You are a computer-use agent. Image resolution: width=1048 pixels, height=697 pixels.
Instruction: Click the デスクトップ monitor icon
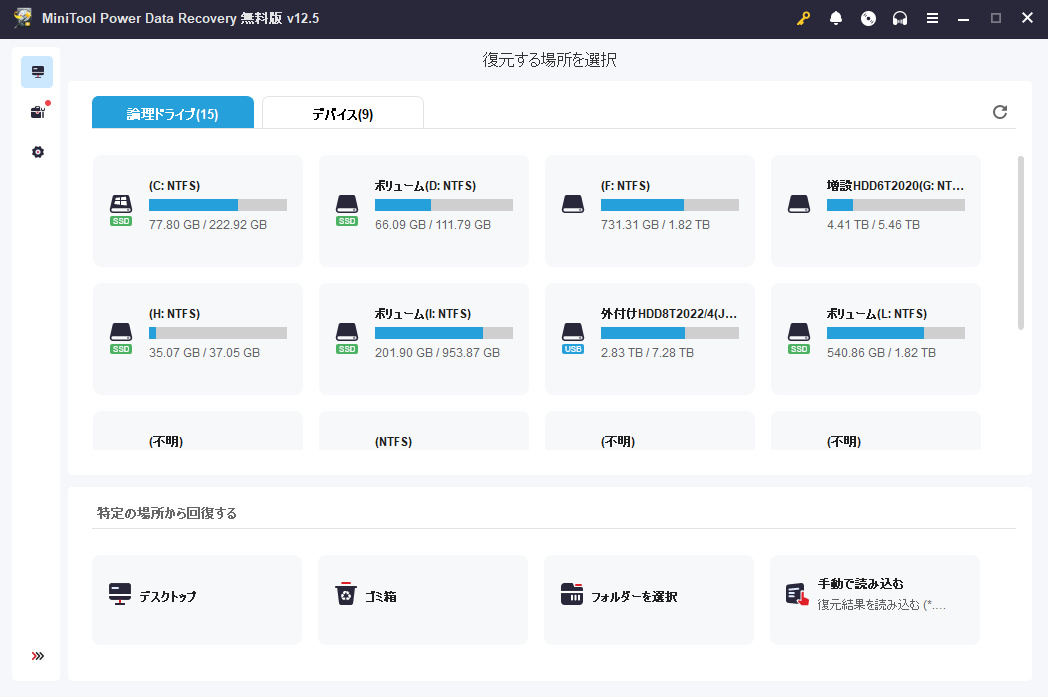pos(120,594)
